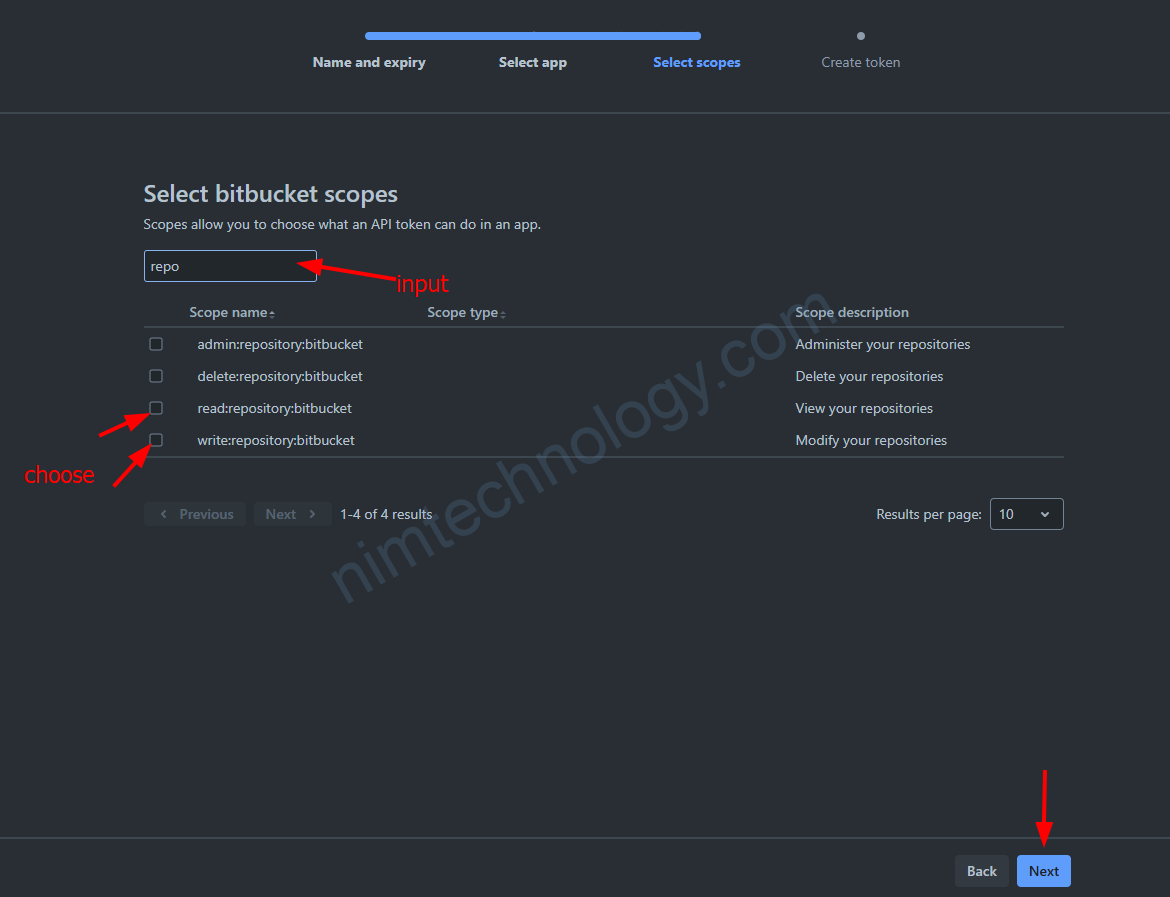Go to the Name and expiry step
Image resolution: width=1170 pixels, height=897 pixels.
(x=369, y=62)
